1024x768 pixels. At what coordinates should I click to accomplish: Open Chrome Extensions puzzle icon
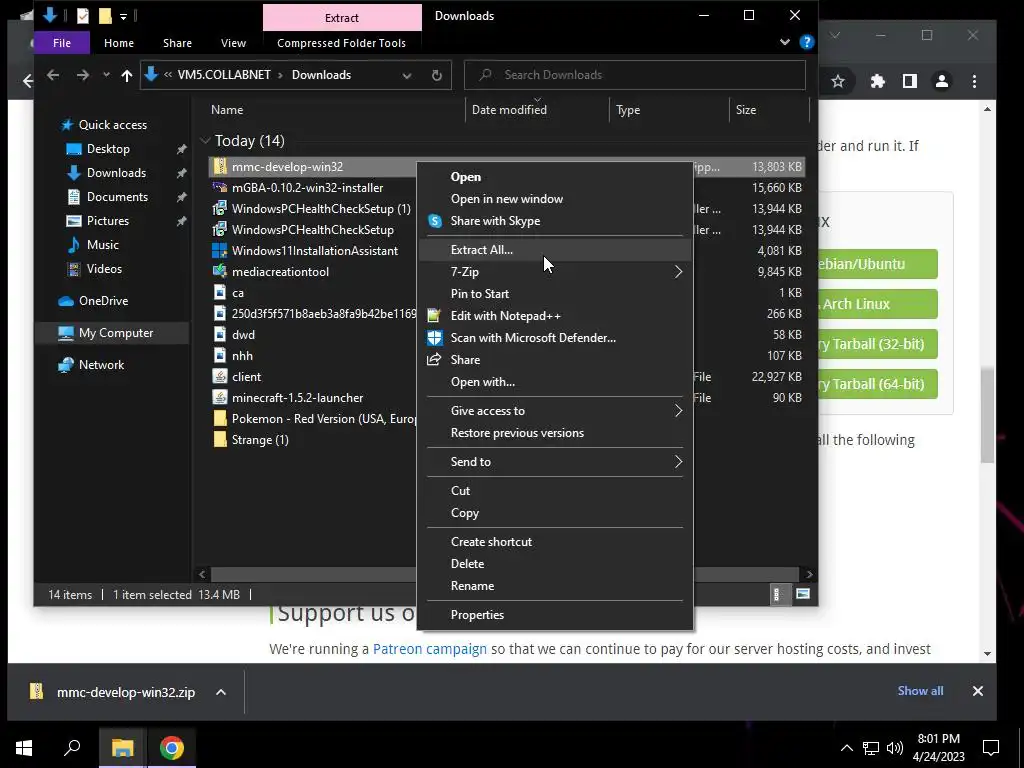pyautogui.click(x=878, y=81)
